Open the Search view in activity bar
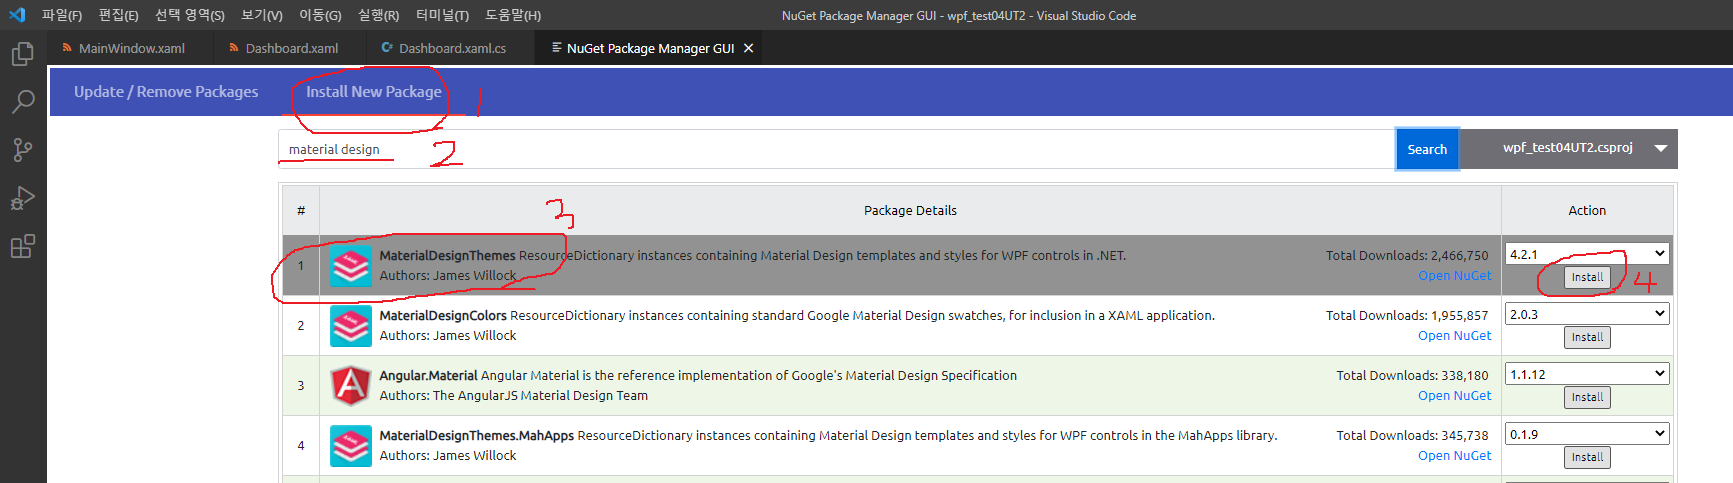This screenshot has width=1733, height=483. pos(23,101)
